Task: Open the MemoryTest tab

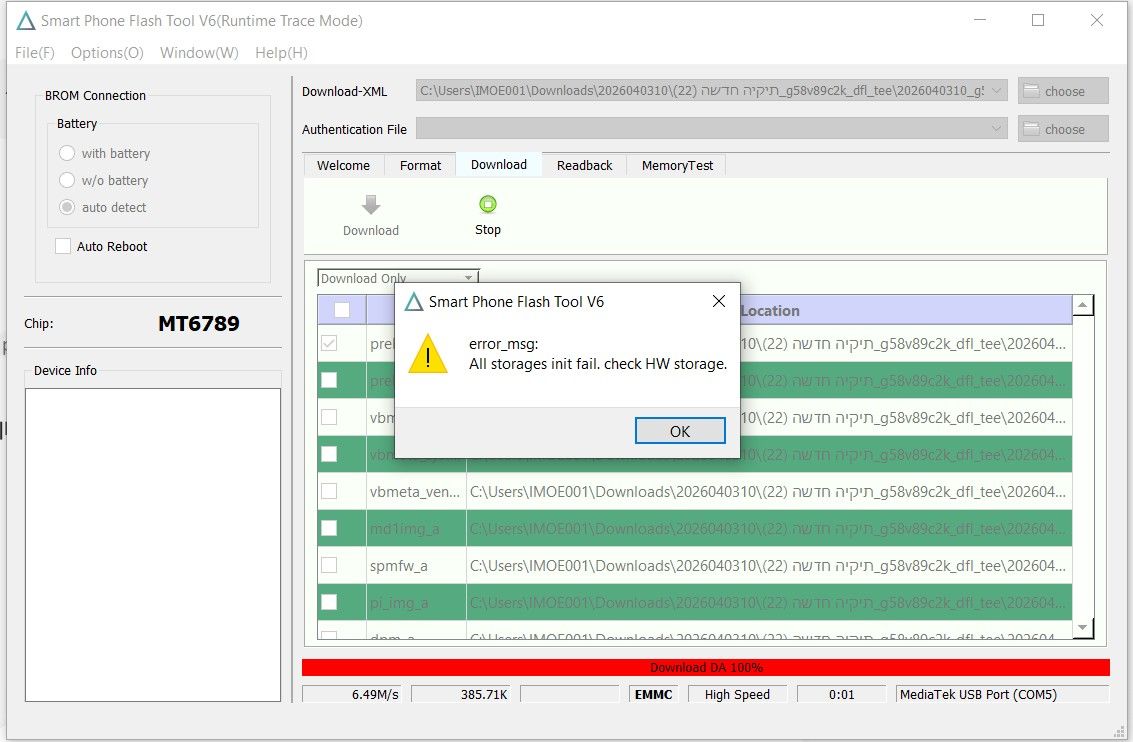Action: [x=677, y=165]
